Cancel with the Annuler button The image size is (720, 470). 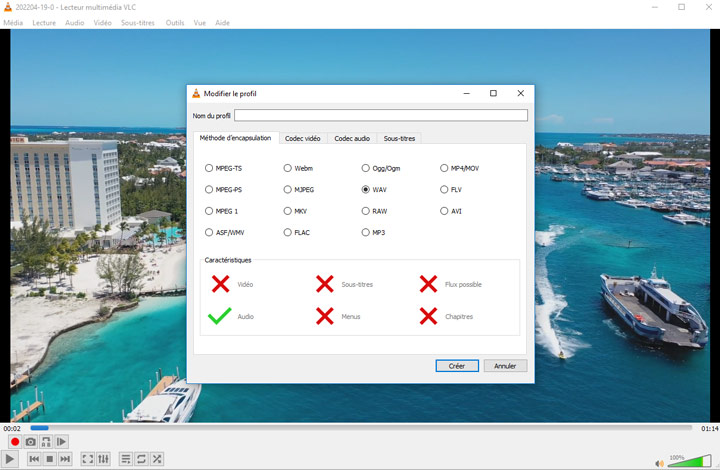click(505, 366)
